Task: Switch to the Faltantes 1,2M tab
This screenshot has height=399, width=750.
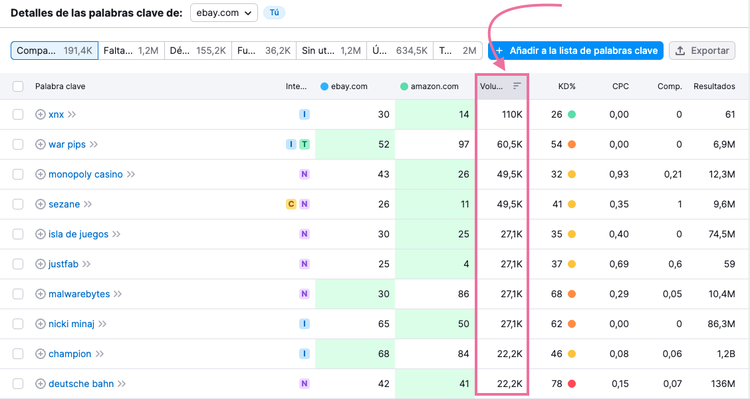Action: click(131, 50)
